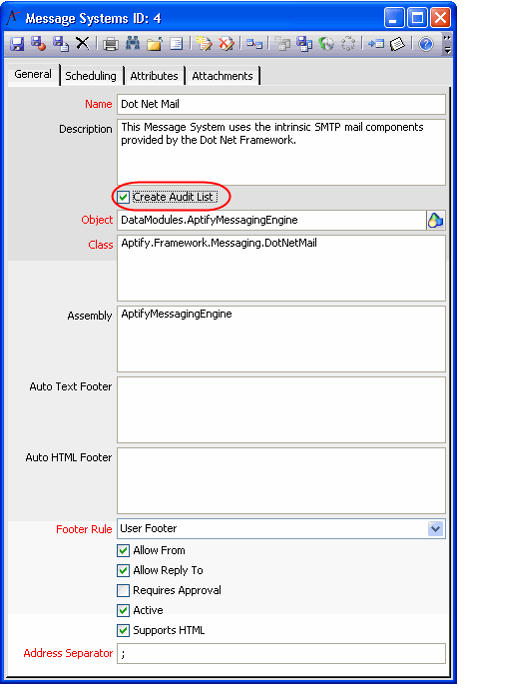Click the grayed stacked windows icon
529x691 pixels.
(283, 44)
